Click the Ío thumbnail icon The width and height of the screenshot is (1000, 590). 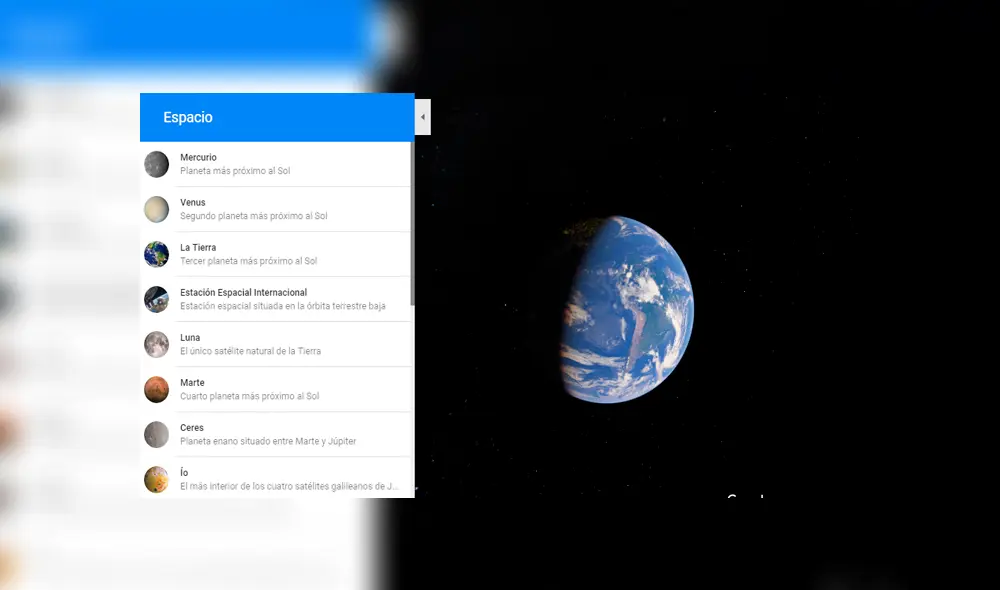point(157,478)
